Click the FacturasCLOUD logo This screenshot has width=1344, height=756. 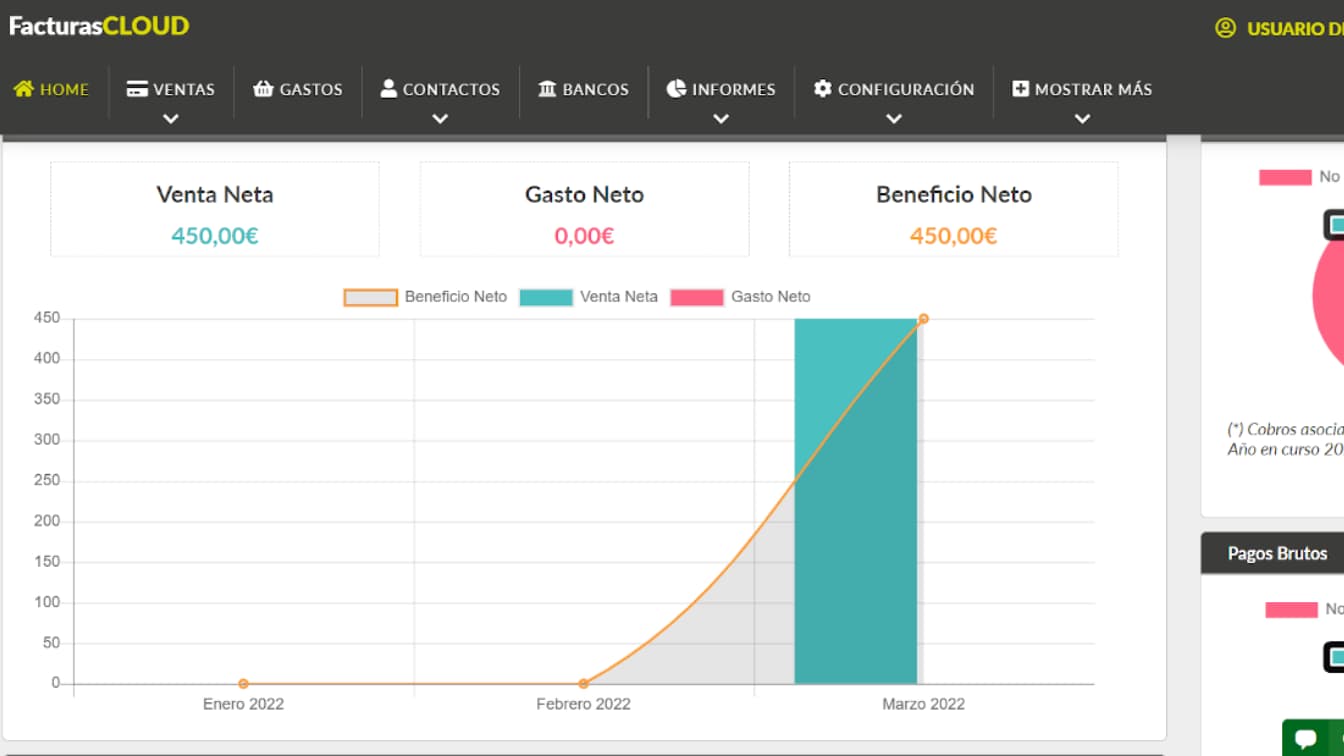click(99, 26)
